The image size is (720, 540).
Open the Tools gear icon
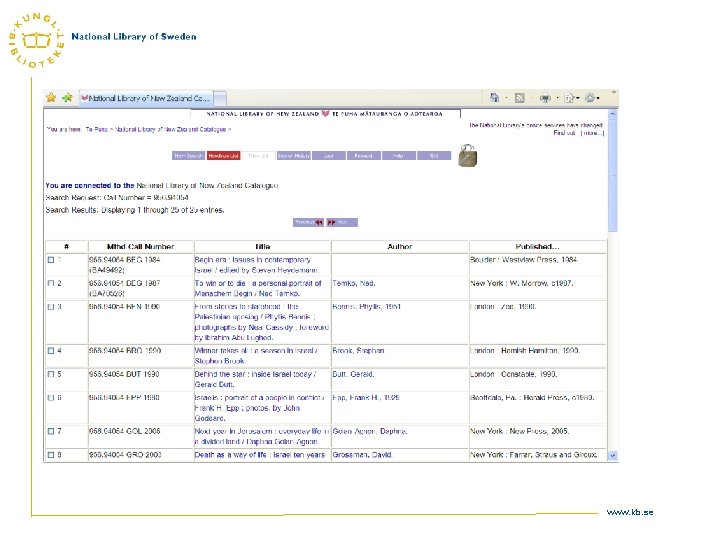(591, 98)
